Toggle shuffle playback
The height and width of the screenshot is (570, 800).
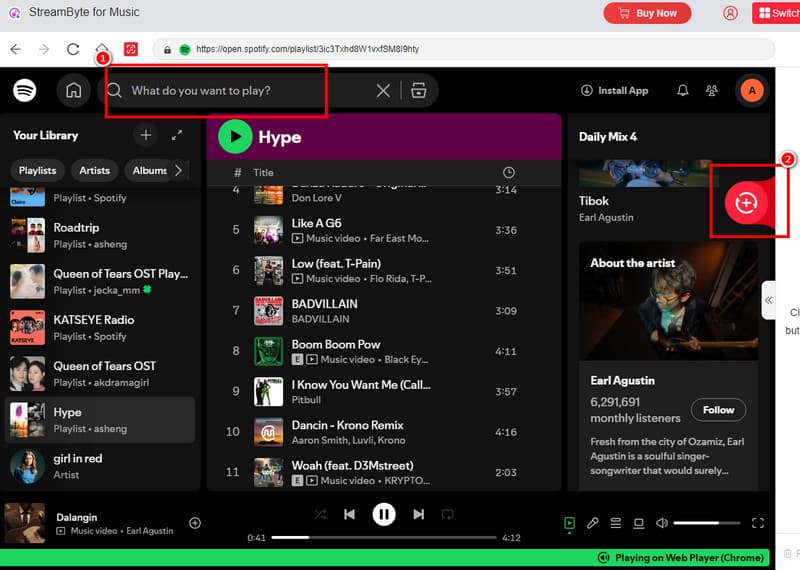click(x=320, y=514)
